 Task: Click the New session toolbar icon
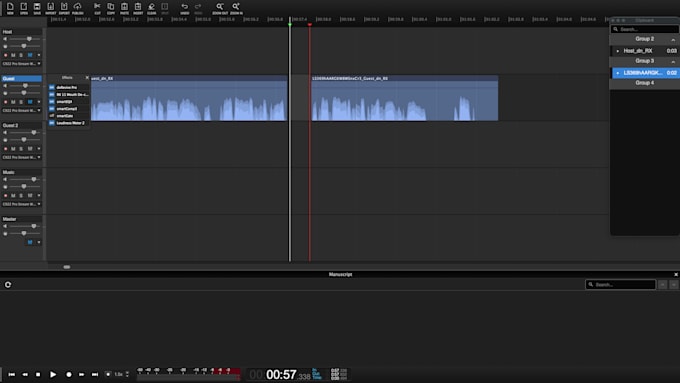click(x=10, y=7)
